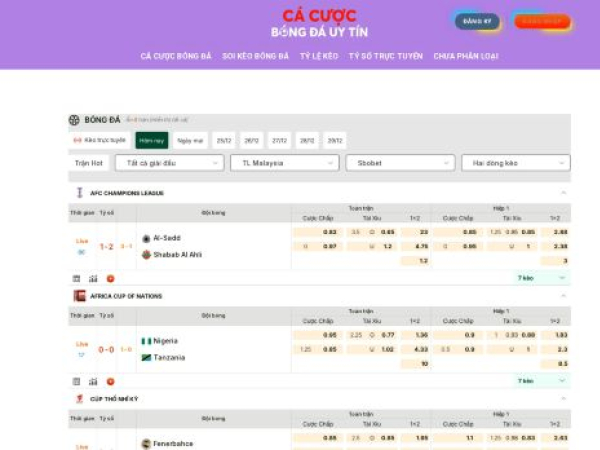
Task: Click the Fenerbahce team name
Action: [x=173, y=444]
